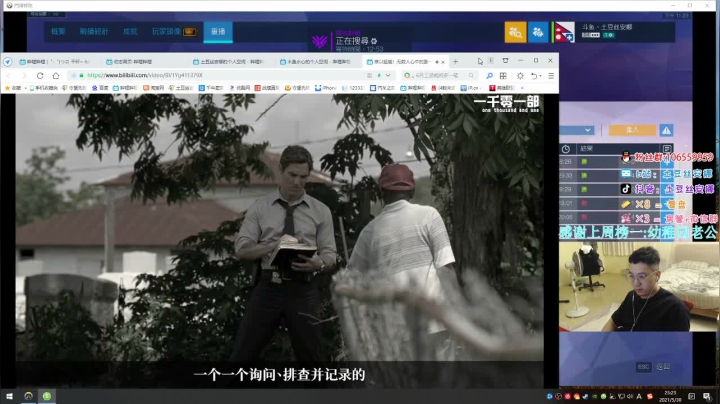This screenshot has height=404, width=720.
Task: Click the notes icon column header
Action: tap(667, 149)
